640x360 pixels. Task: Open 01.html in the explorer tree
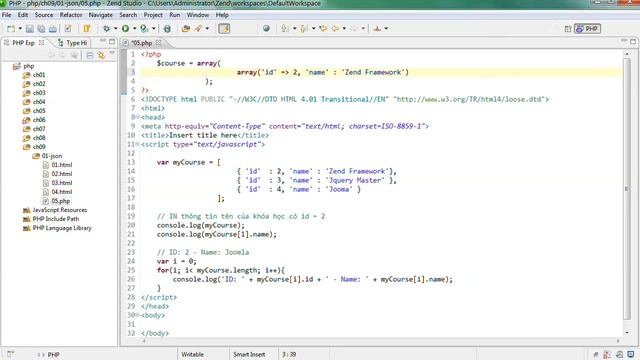tap(58, 164)
